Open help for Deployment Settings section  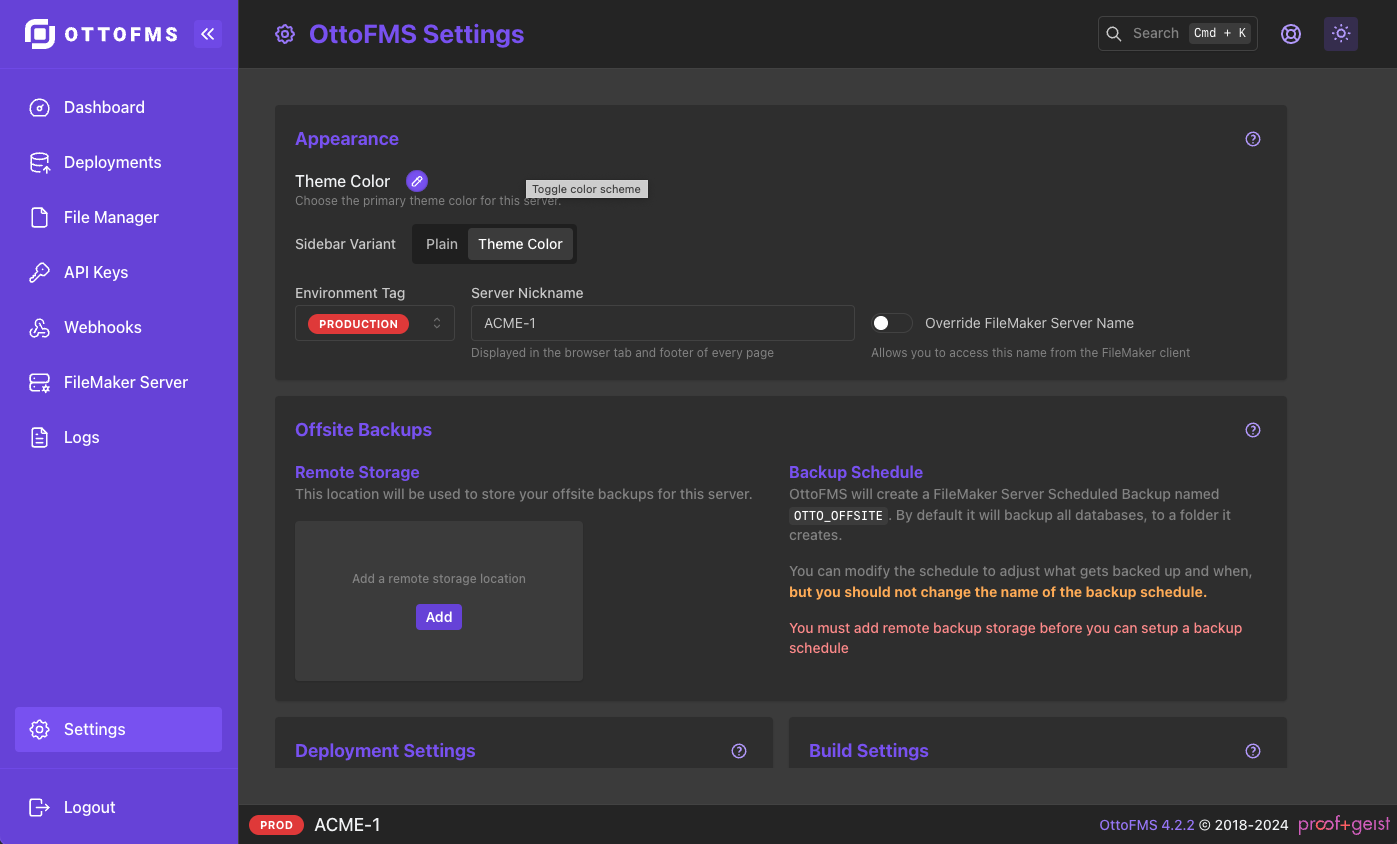[739, 751]
